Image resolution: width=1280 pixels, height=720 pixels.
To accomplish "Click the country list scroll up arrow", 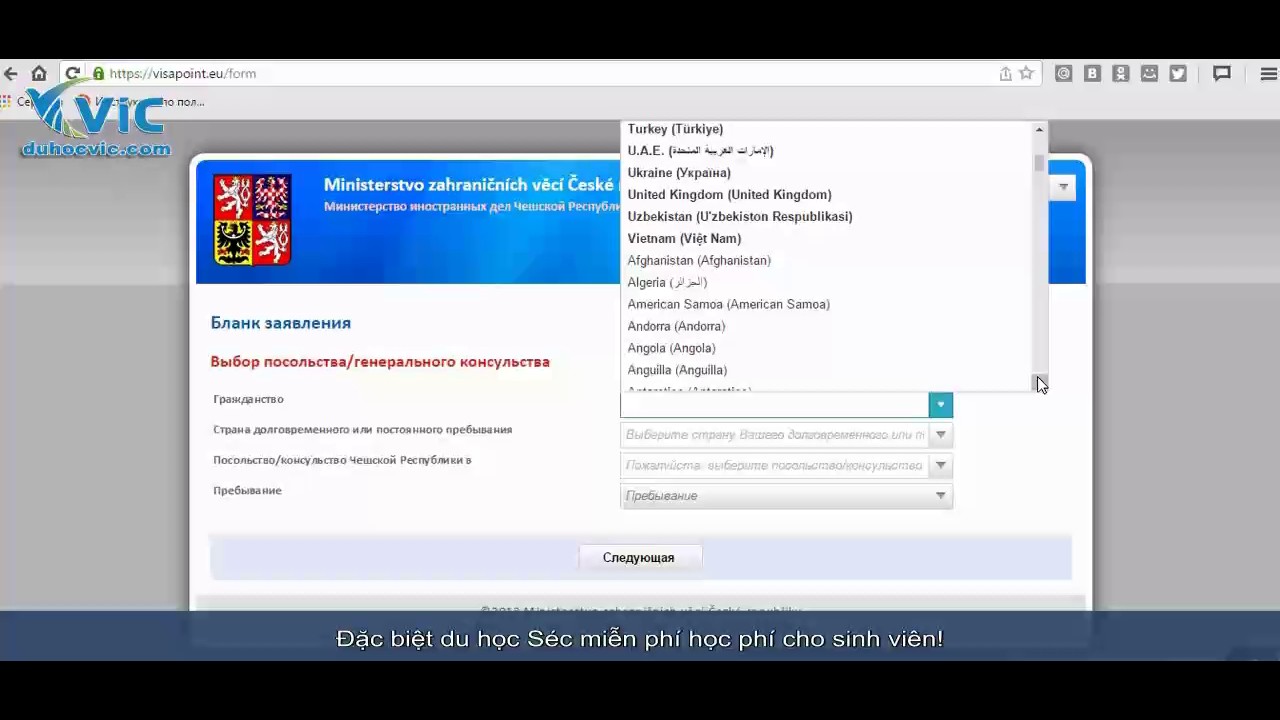I will [1039, 130].
